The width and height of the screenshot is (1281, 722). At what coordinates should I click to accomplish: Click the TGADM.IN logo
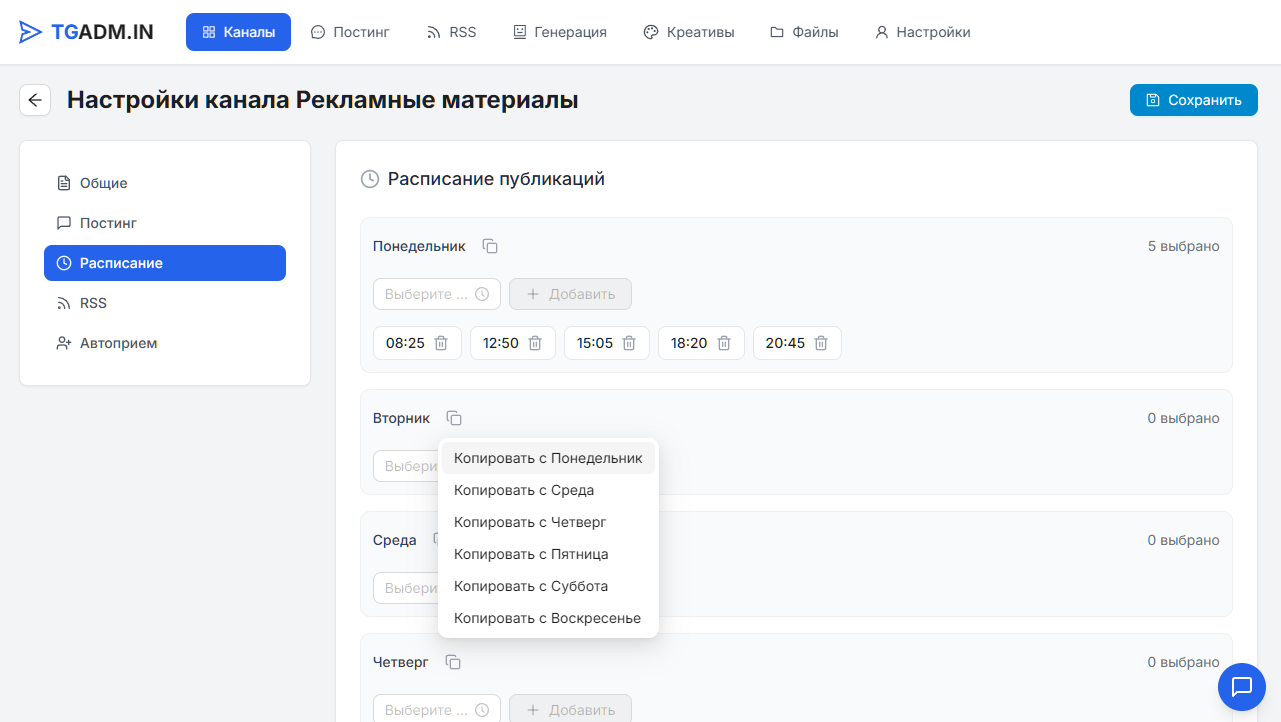87,32
